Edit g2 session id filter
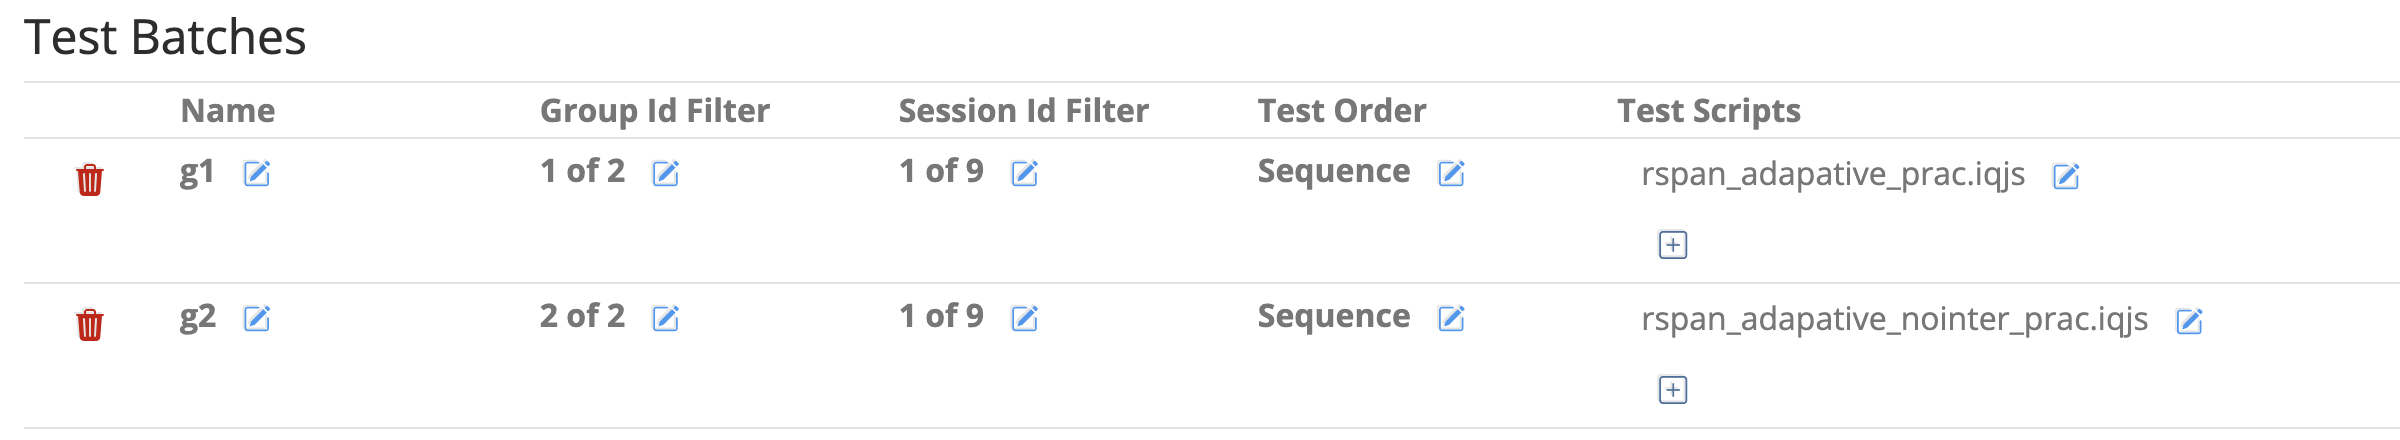Screen dimensions: 2400x440 (x=1025, y=319)
